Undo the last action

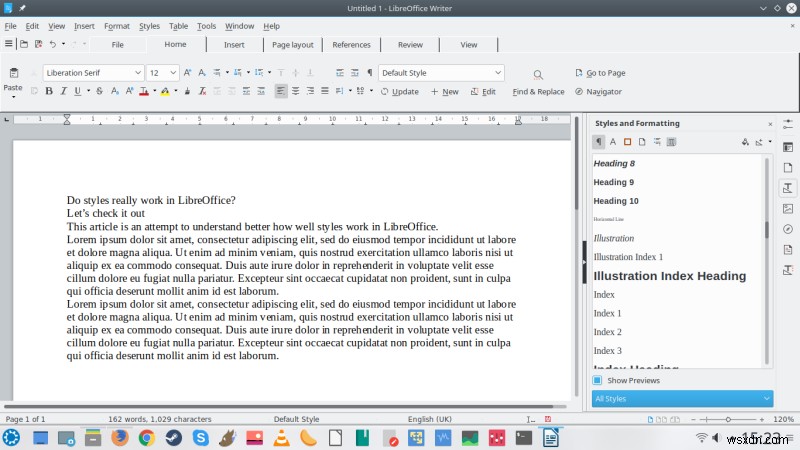pos(53,44)
